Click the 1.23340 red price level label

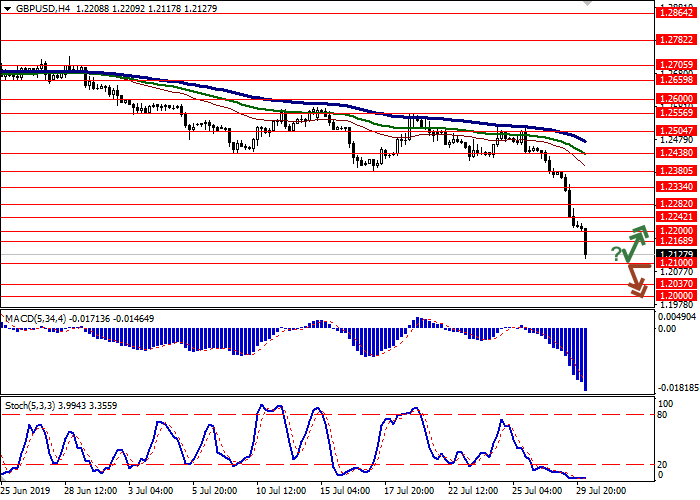click(676, 186)
